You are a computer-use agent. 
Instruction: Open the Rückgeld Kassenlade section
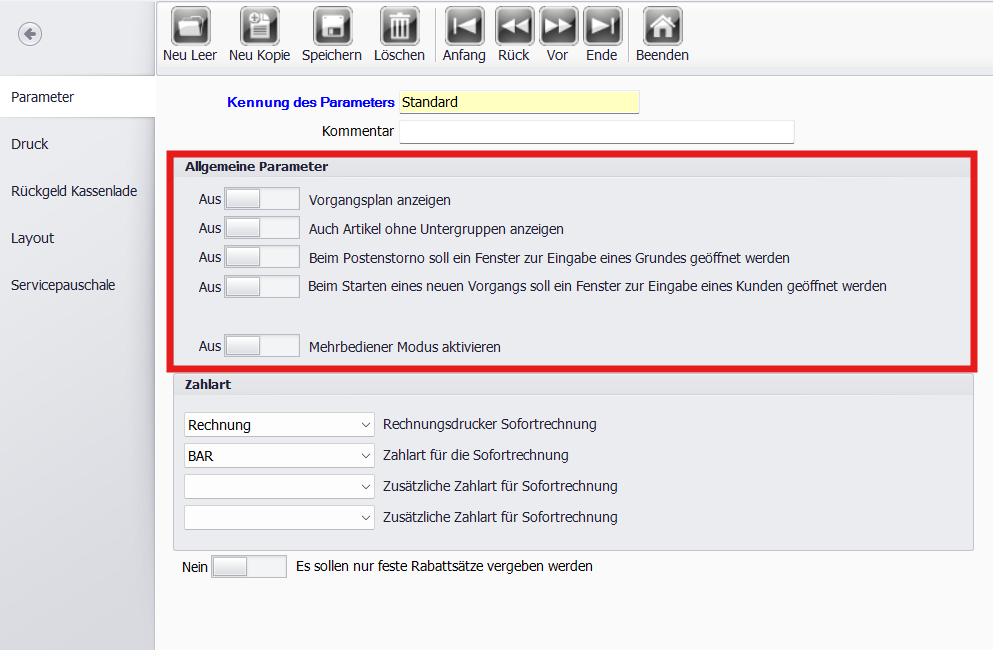74,191
